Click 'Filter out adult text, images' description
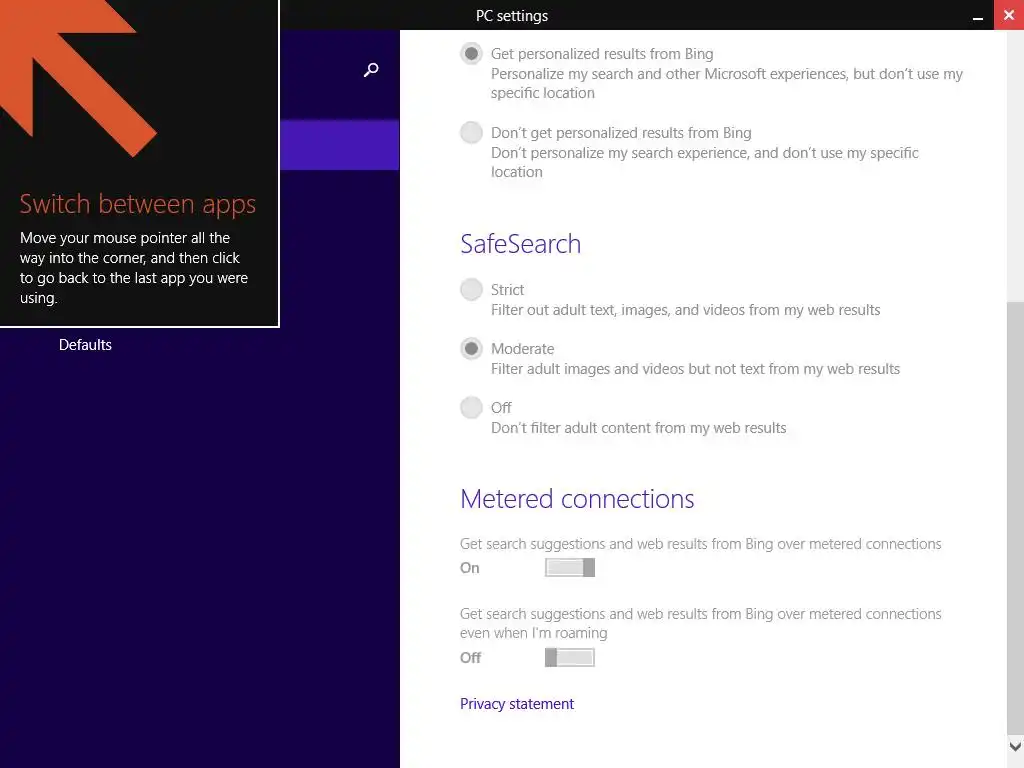The image size is (1024, 768). pyautogui.click(x=686, y=310)
